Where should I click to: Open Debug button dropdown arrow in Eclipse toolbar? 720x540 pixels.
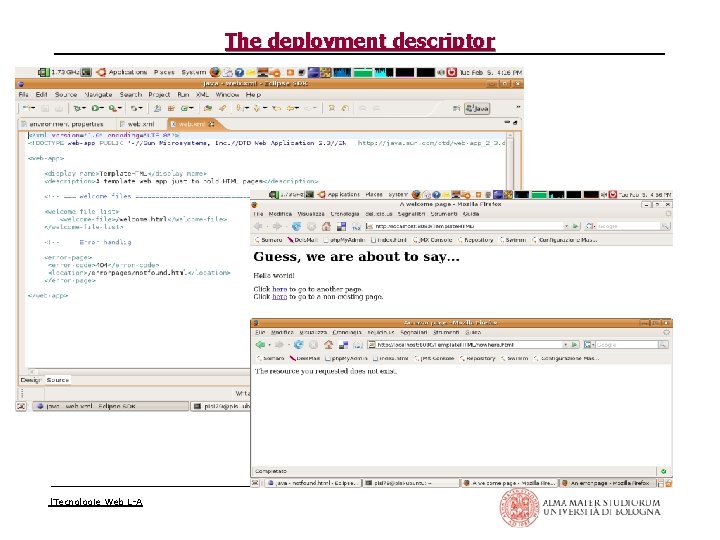pos(84,108)
